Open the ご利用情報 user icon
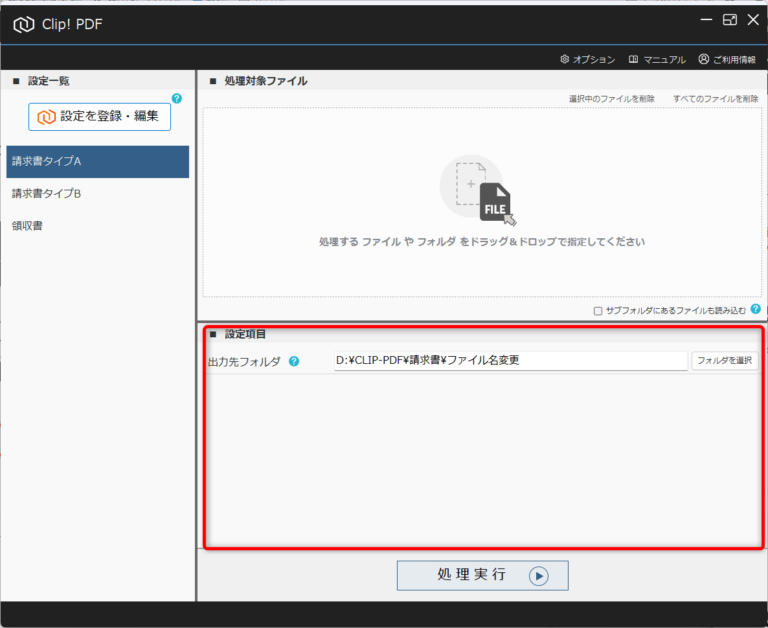 pos(703,59)
